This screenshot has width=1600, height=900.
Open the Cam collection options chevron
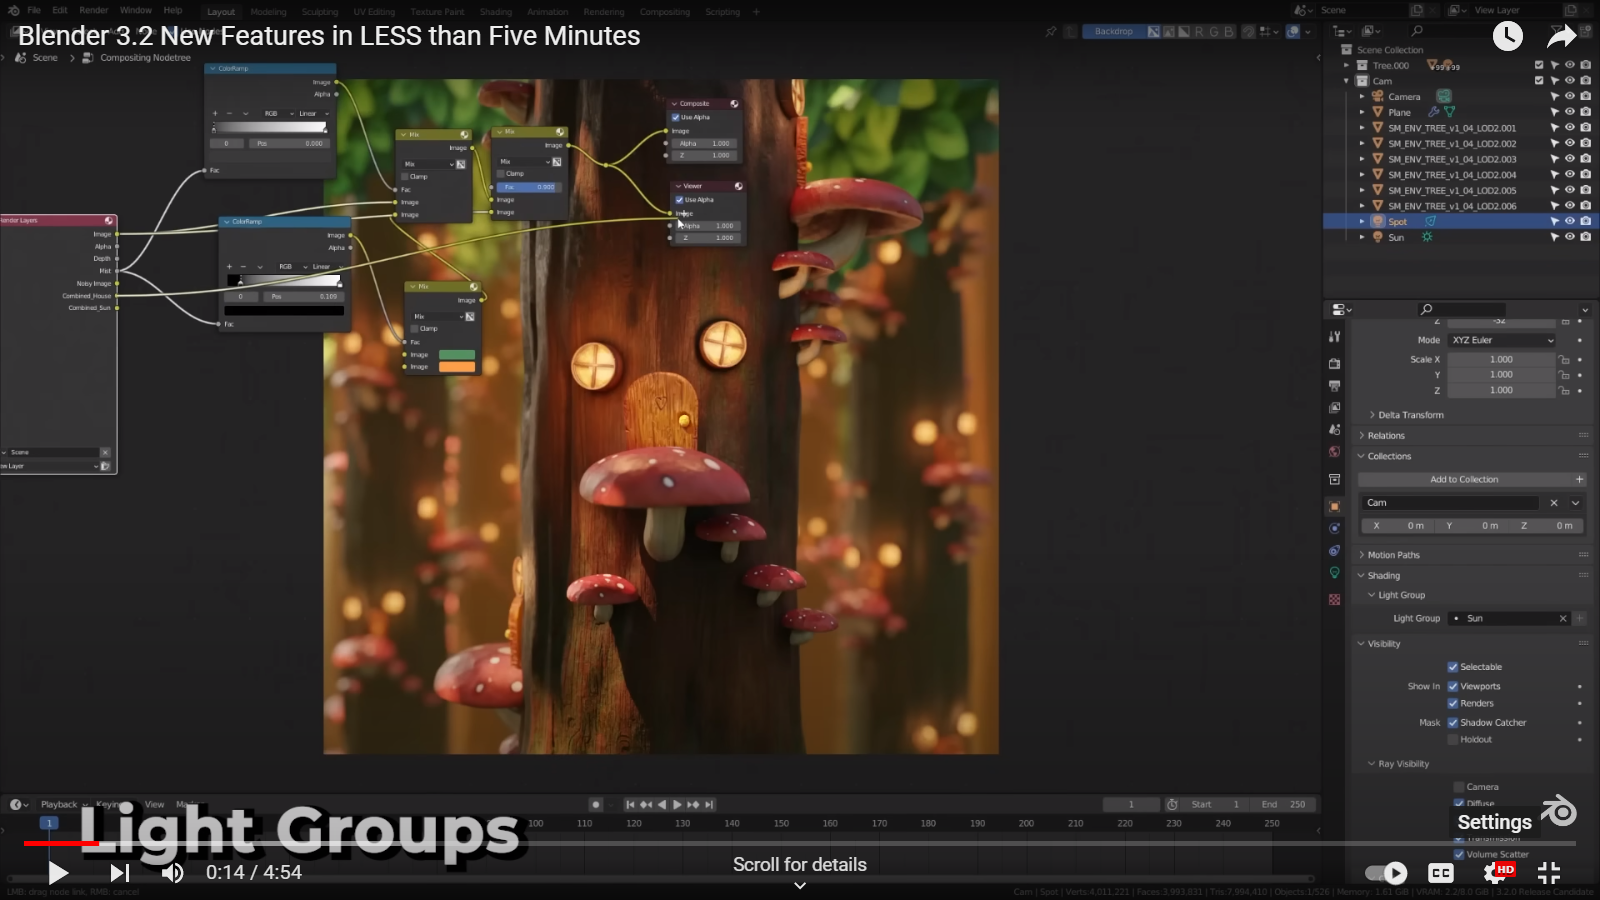click(x=1576, y=503)
